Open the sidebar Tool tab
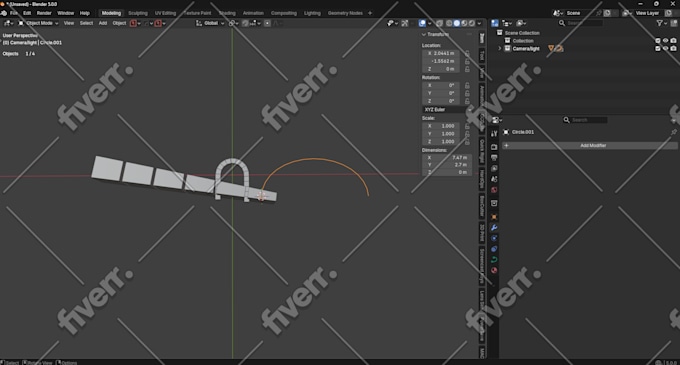This screenshot has height=365, width=680. [x=481, y=55]
